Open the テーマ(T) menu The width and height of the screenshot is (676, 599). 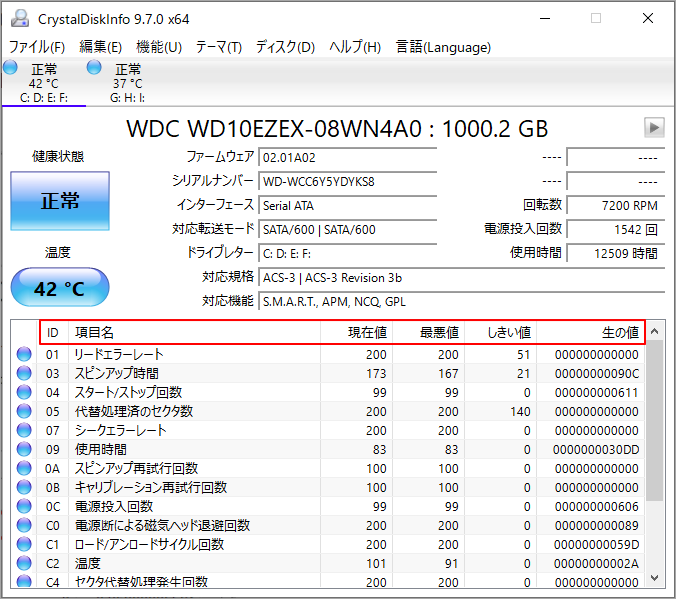coord(219,47)
